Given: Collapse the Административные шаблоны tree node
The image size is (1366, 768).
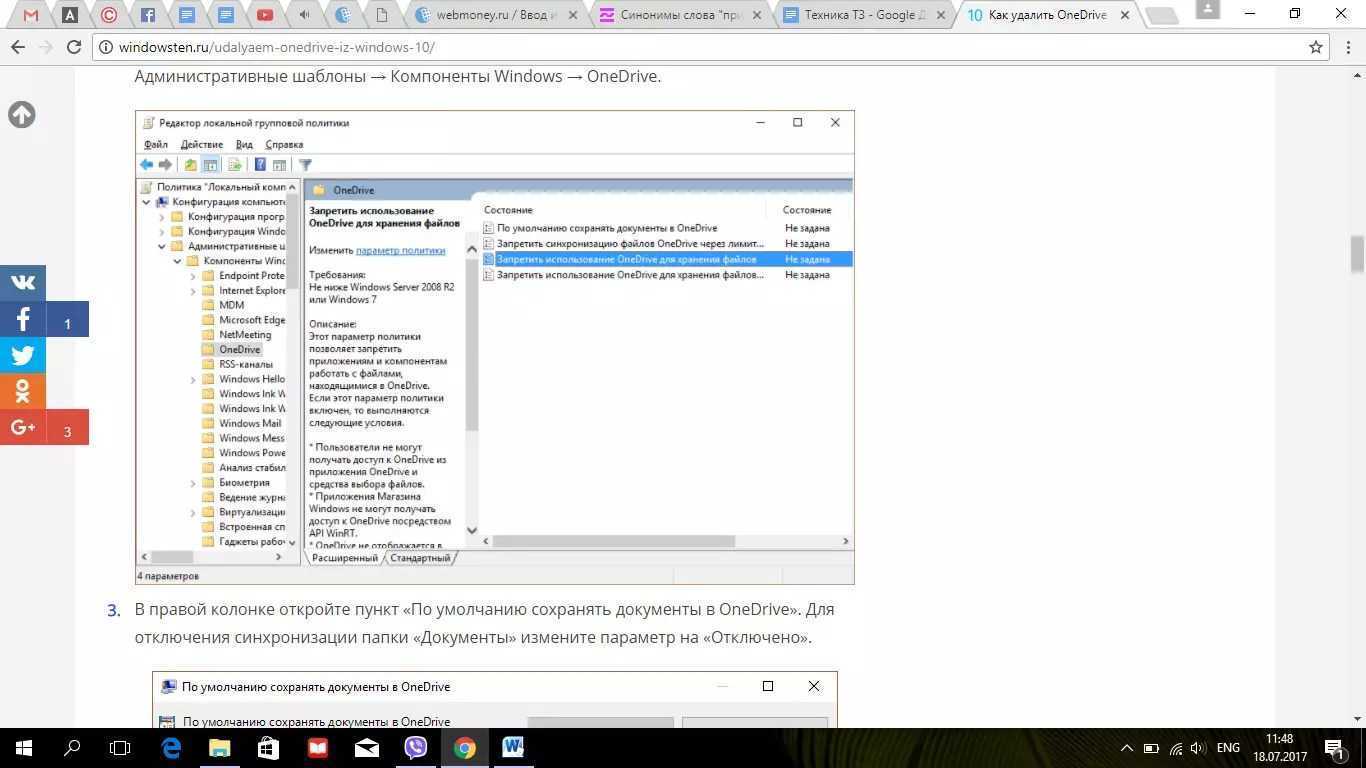Looking at the screenshot, I should pyautogui.click(x=162, y=246).
